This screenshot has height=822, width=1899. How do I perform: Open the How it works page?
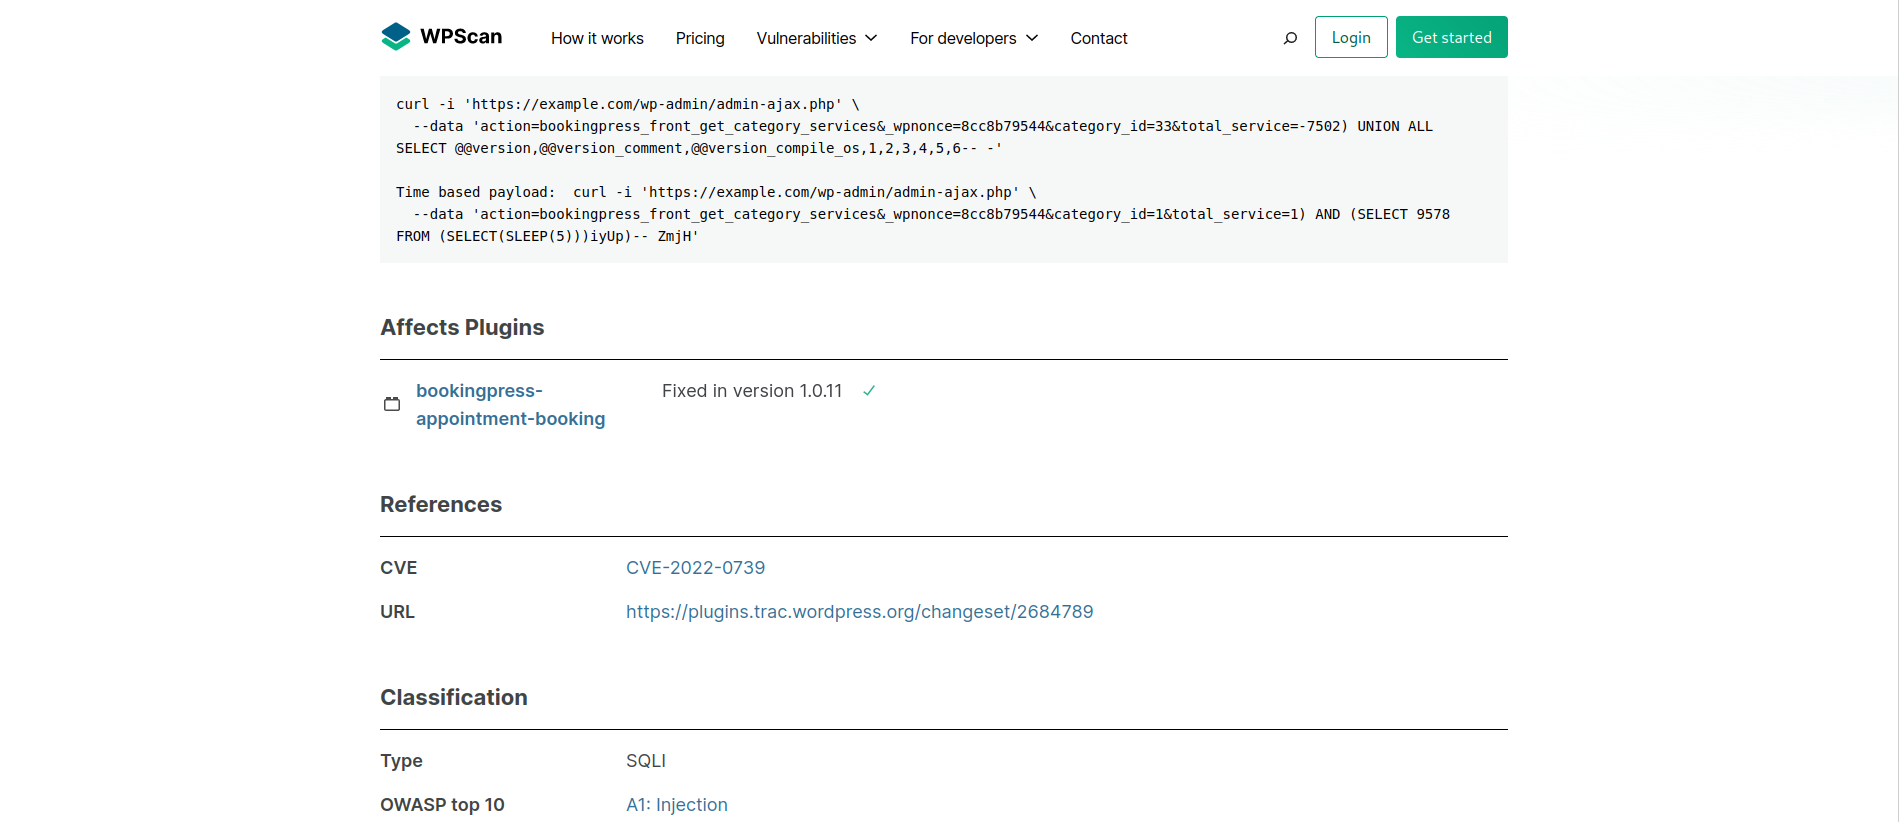(x=597, y=38)
